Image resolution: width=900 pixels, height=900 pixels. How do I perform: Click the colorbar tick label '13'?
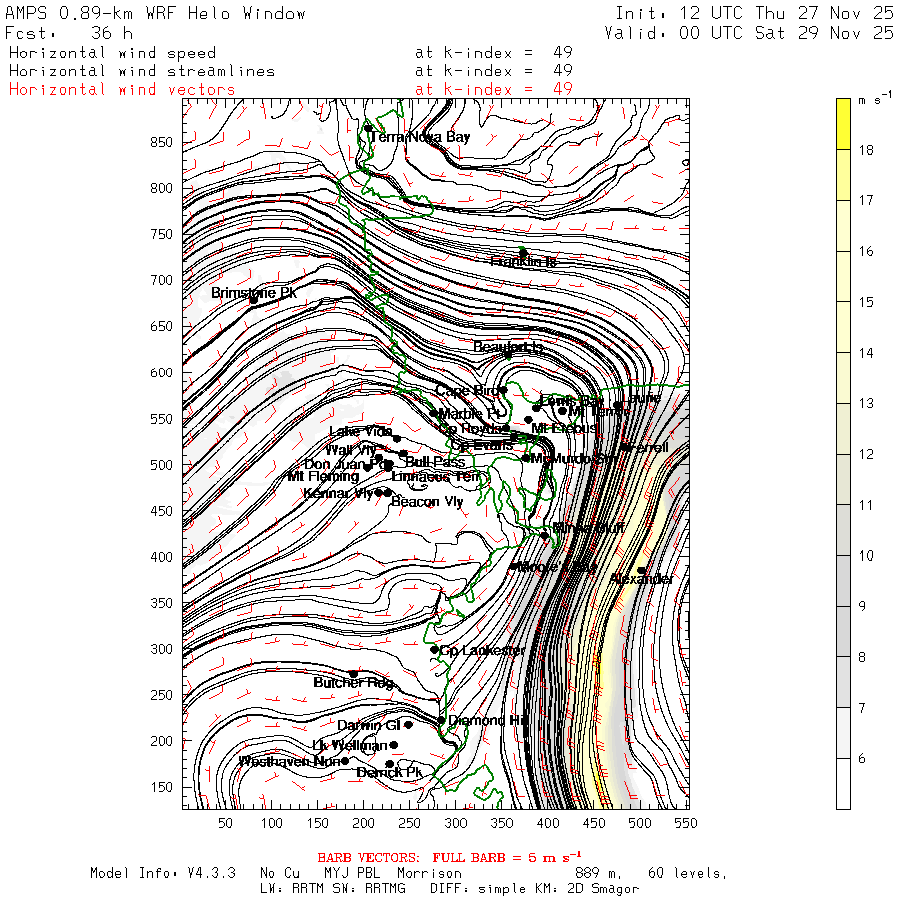click(866, 404)
